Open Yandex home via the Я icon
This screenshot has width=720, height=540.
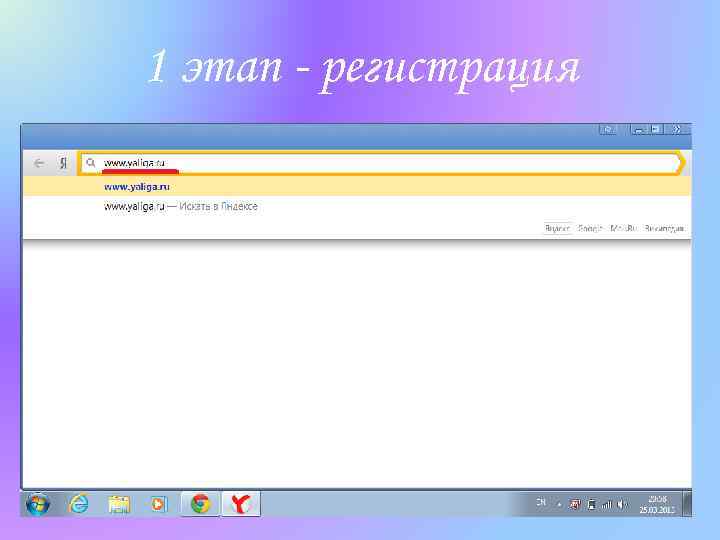(63, 163)
